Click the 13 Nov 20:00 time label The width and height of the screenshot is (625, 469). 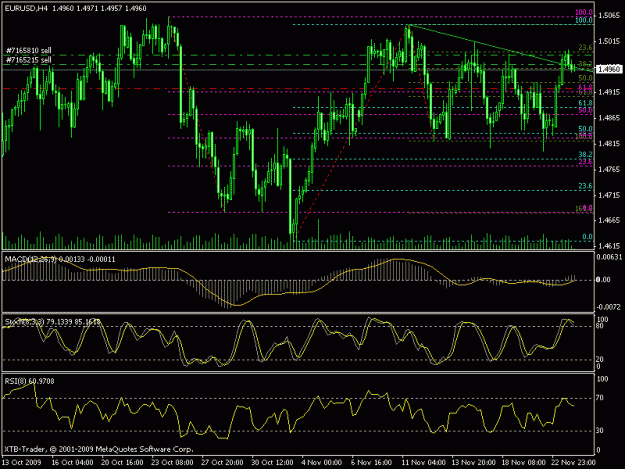pyautogui.click(x=474, y=463)
